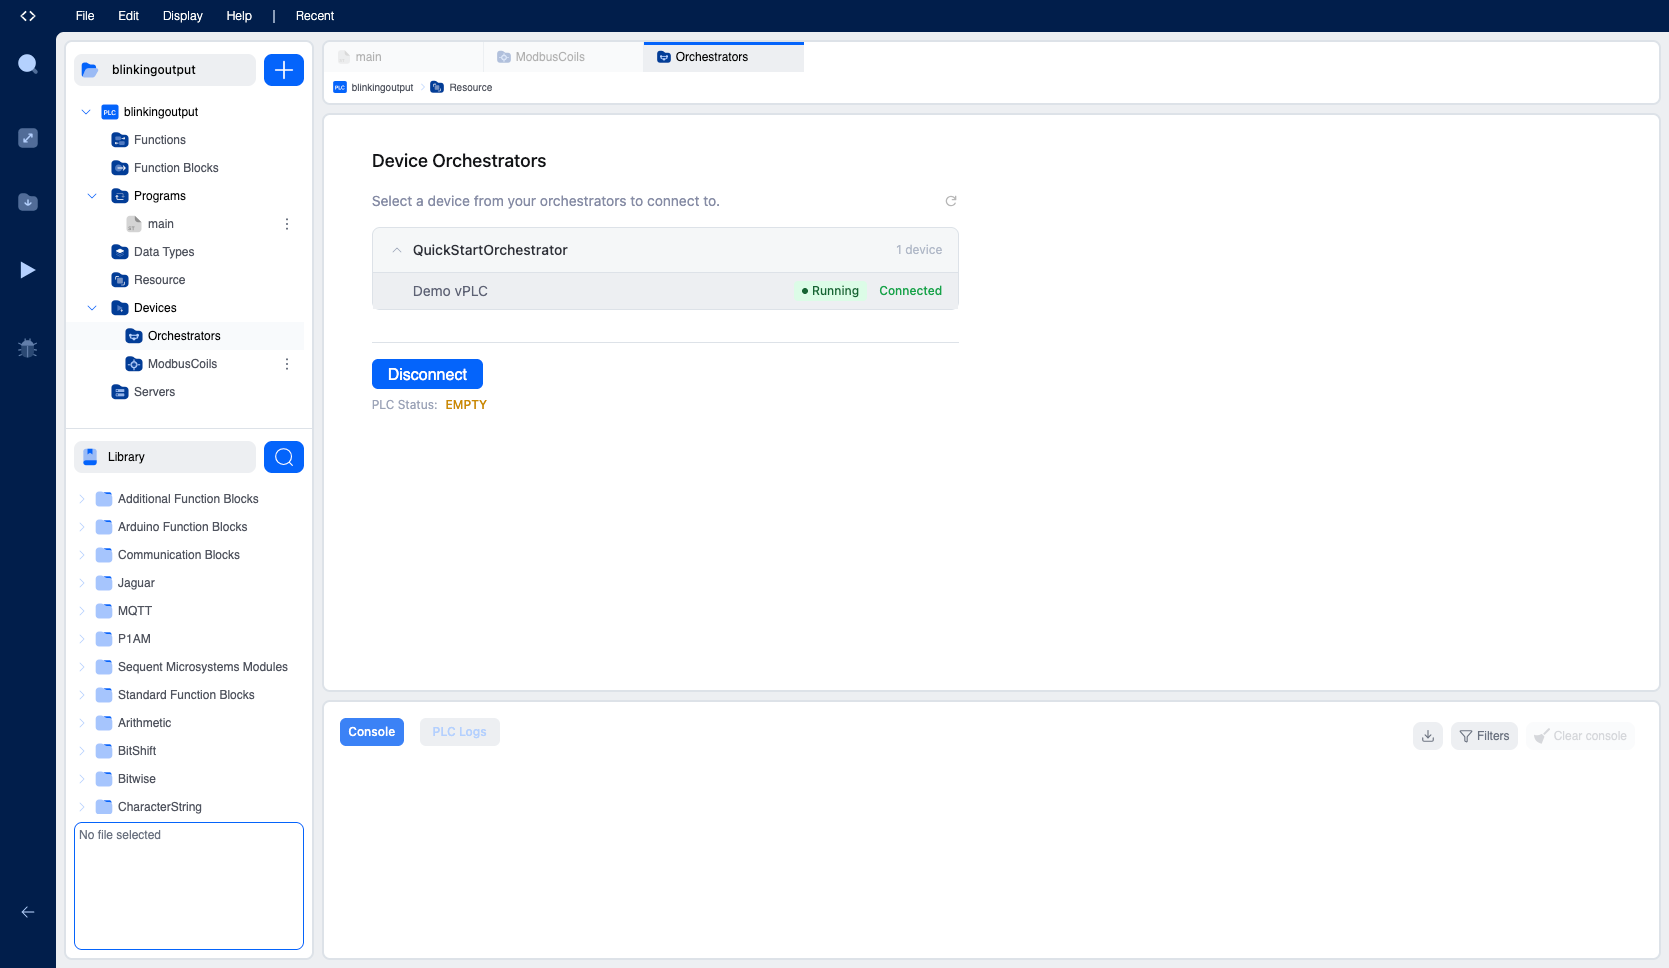Expand the Jaguar library folder
Image resolution: width=1669 pixels, height=968 pixels.
click(x=82, y=583)
